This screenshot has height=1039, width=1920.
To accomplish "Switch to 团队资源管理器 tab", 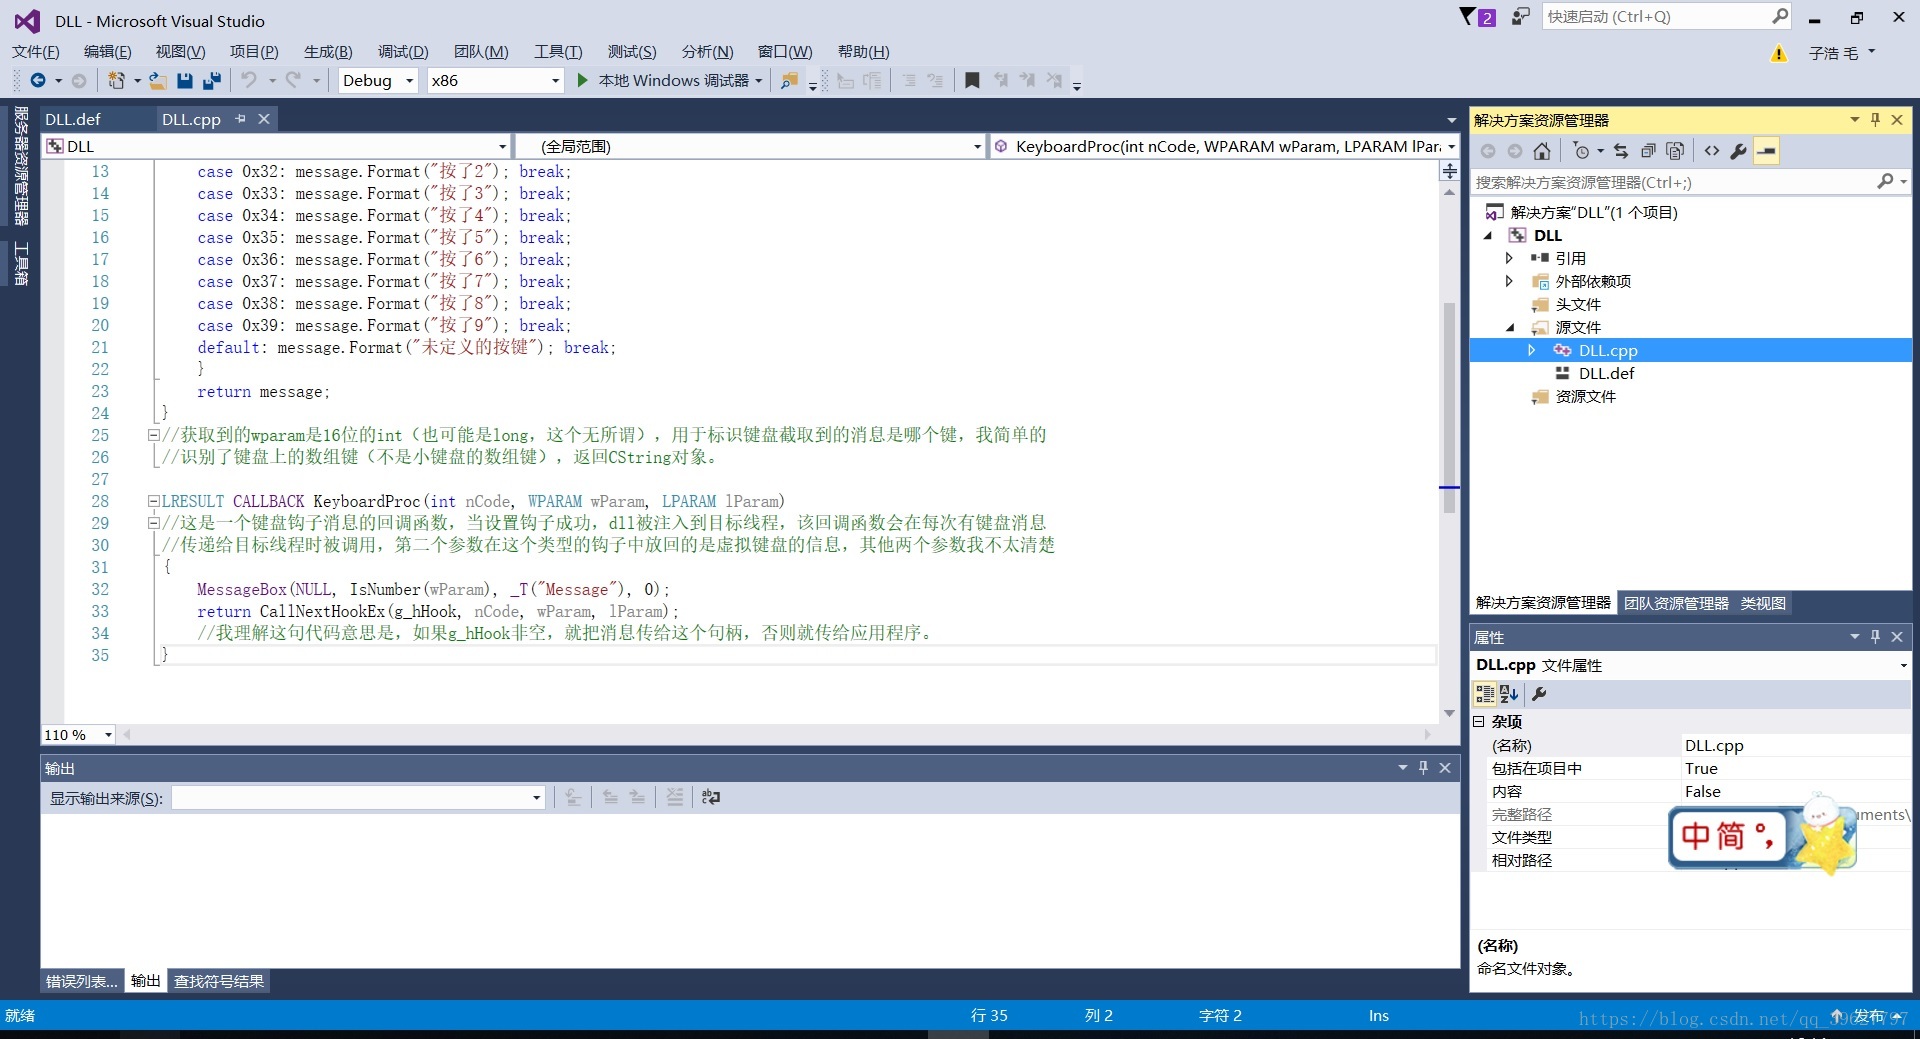I will (x=1676, y=604).
